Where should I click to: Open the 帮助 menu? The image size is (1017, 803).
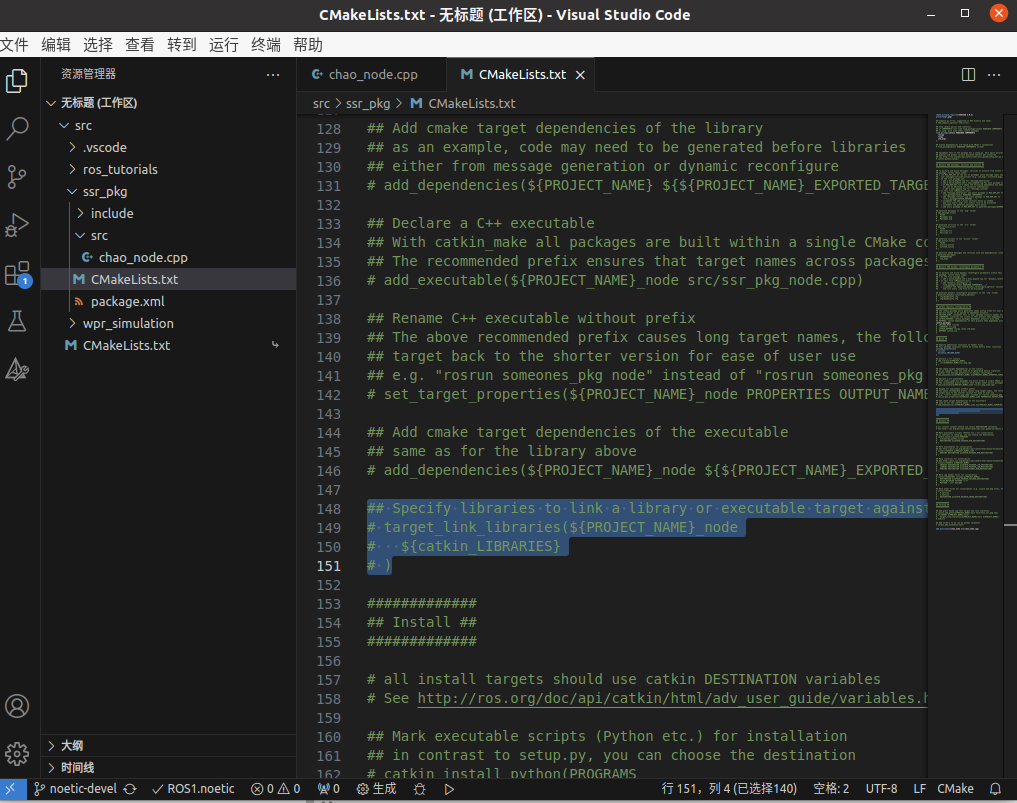[308, 45]
